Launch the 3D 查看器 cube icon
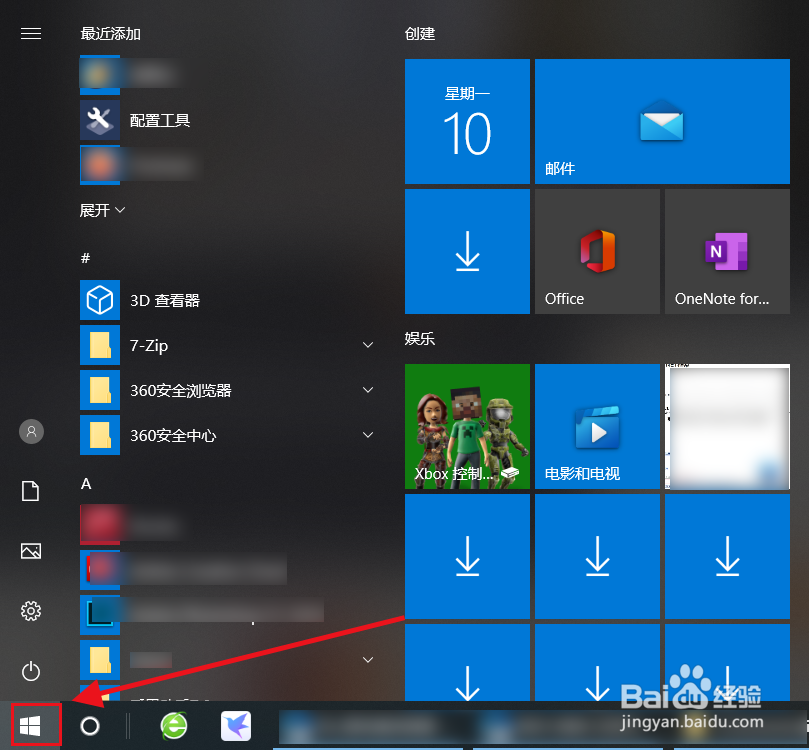Screen dimensions: 809x750 tap(100, 300)
